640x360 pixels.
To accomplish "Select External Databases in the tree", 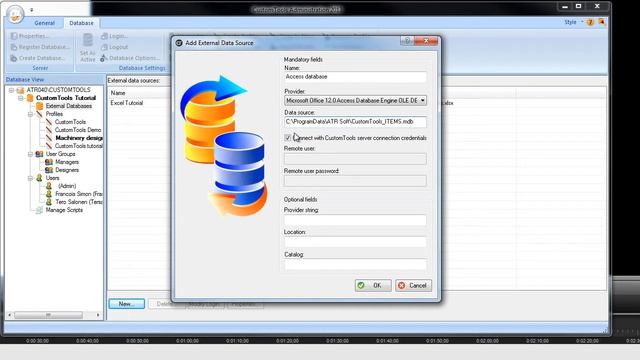I will click(x=69, y=106).
